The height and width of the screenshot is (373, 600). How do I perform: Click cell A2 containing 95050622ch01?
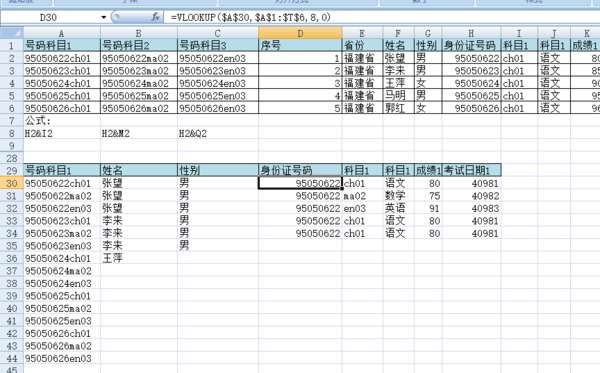[x=62, y=58]
